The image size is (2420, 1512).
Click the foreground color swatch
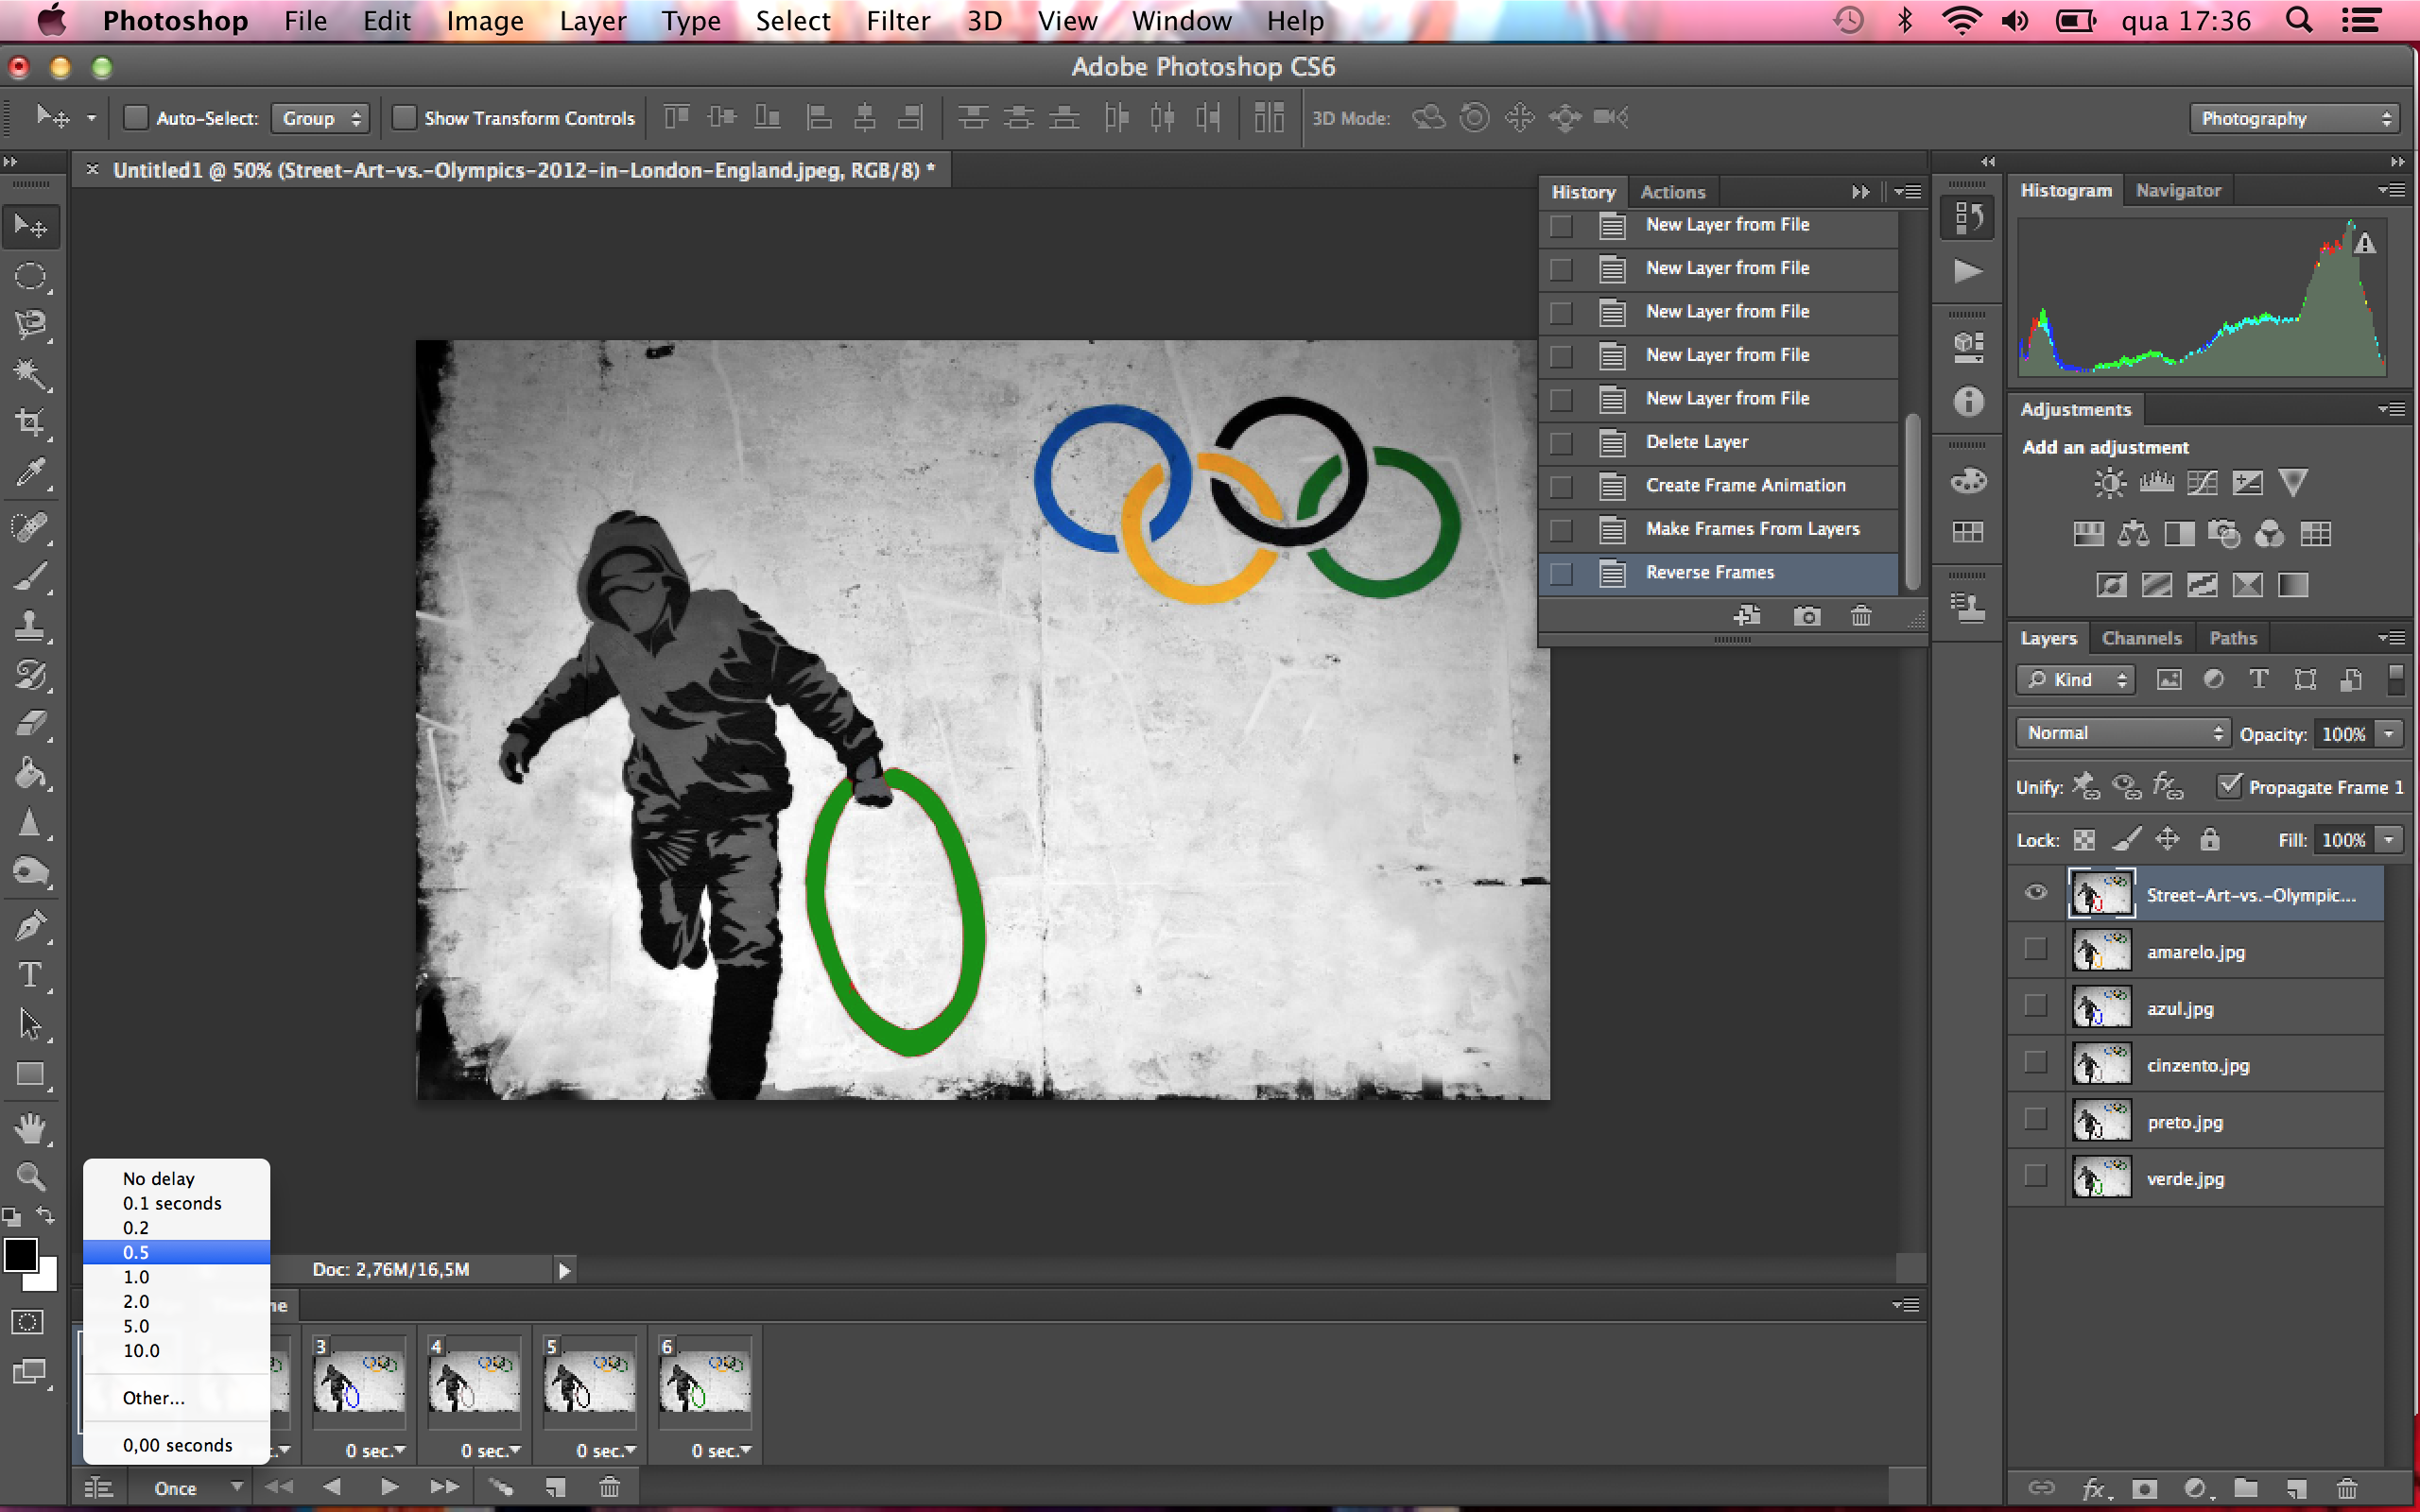coord(20,1254)
